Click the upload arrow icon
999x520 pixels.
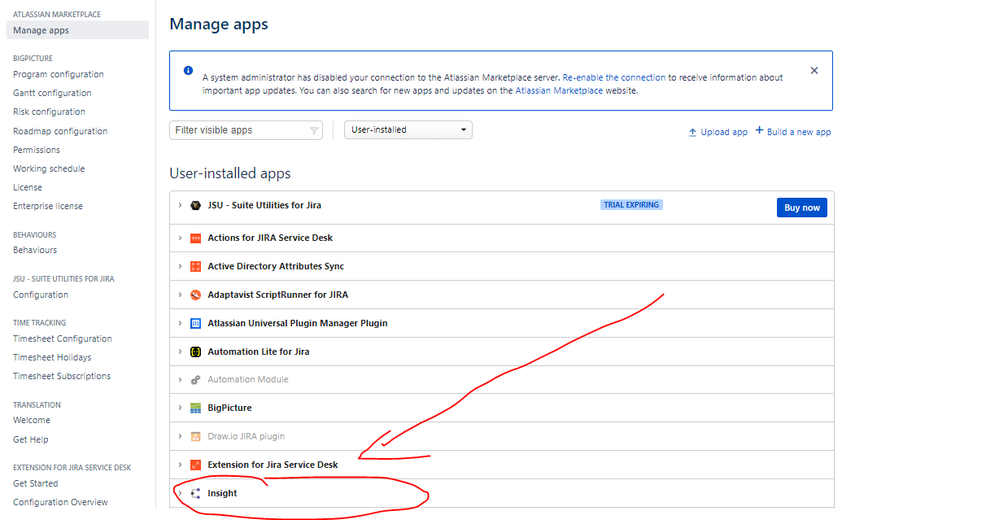(693, 133)
